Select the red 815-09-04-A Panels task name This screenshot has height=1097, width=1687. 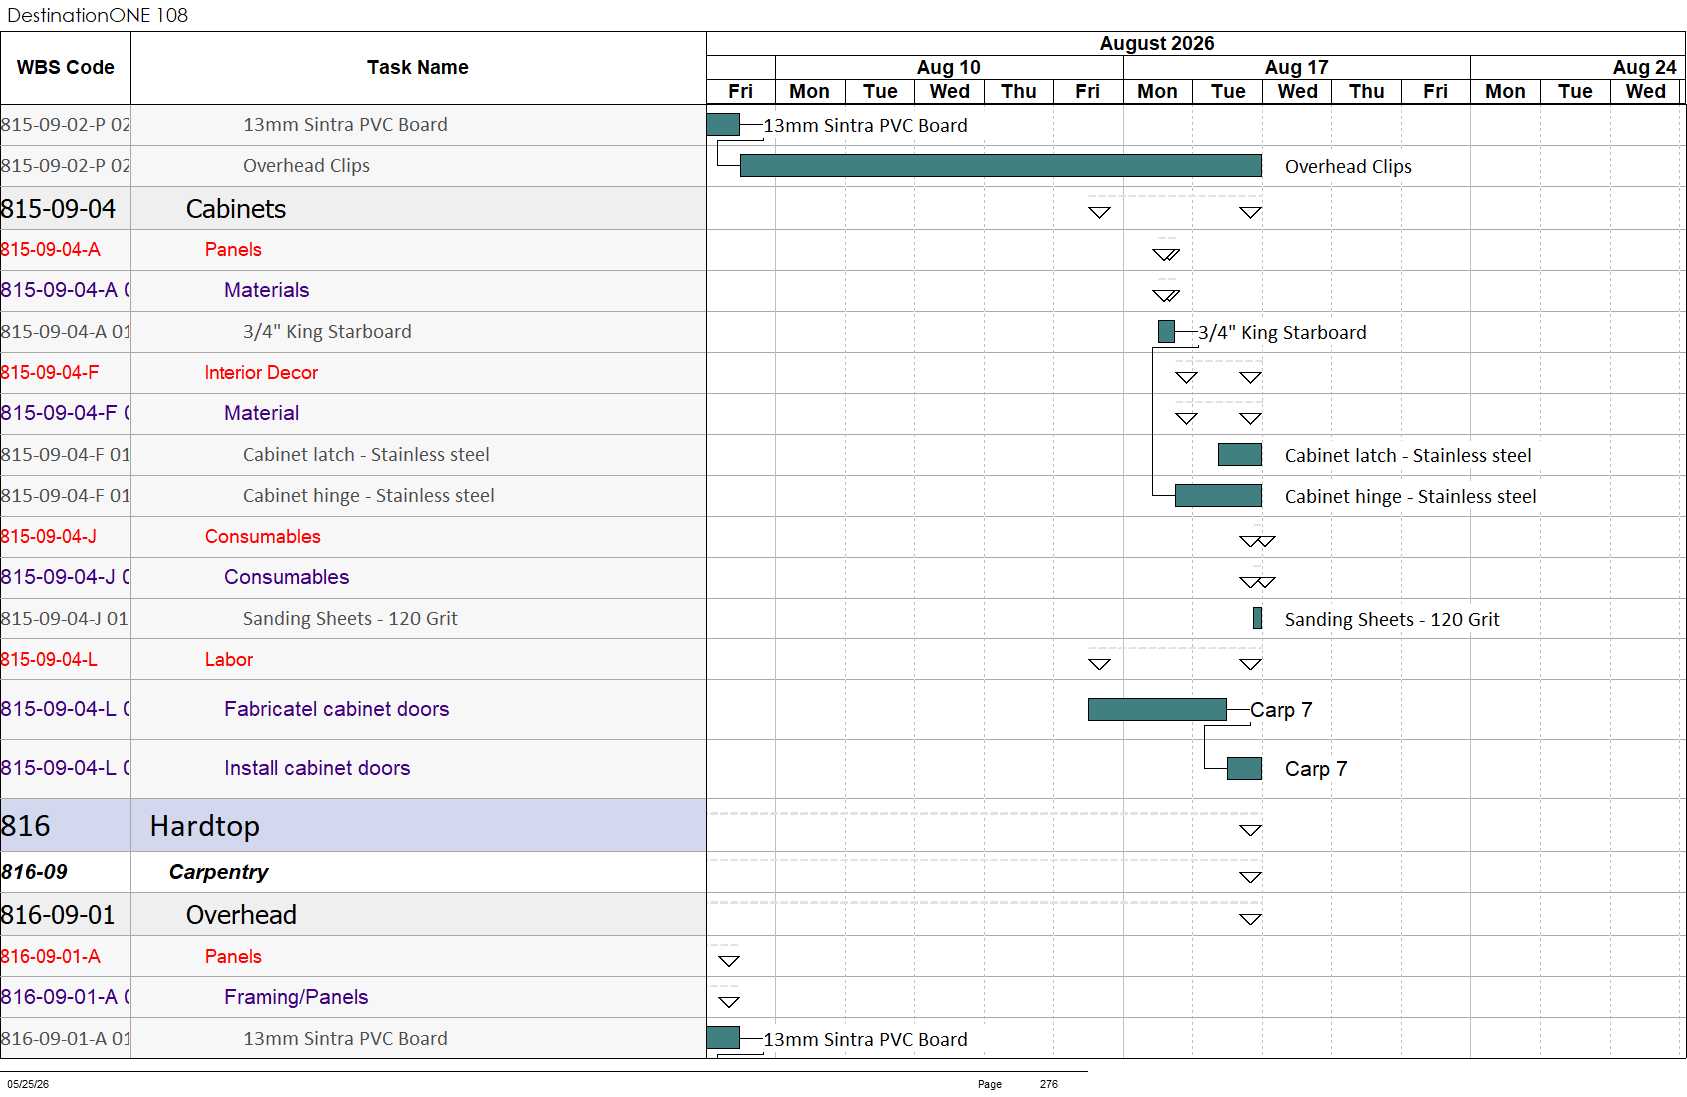(233, 250)
